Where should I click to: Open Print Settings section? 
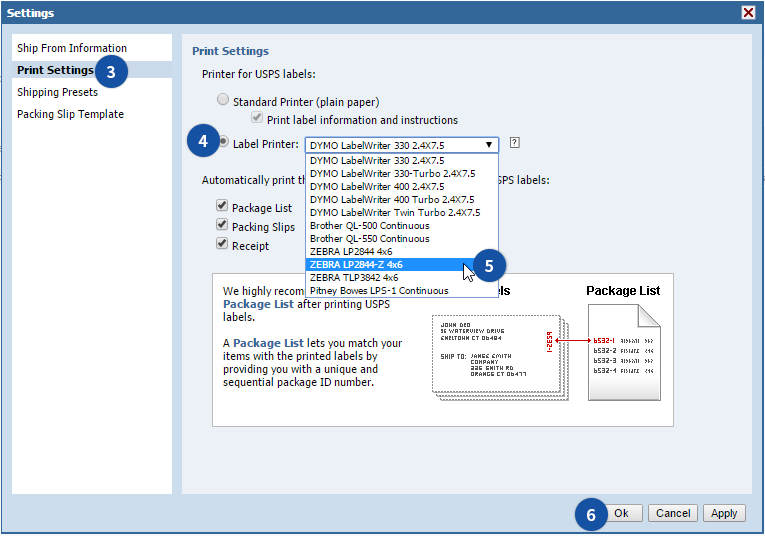coord(92,70)
